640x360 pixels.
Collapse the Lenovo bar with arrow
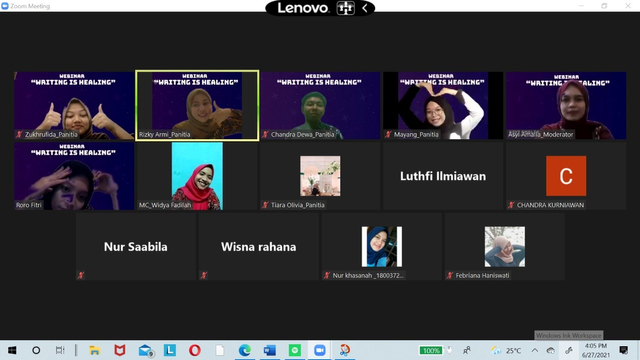coord(364,8)
